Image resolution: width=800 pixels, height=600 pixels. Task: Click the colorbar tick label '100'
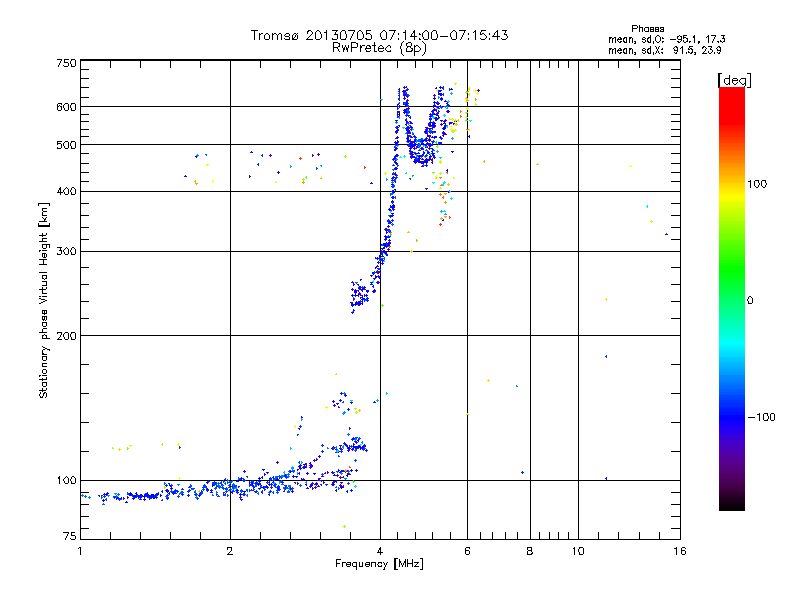[757, 184]
